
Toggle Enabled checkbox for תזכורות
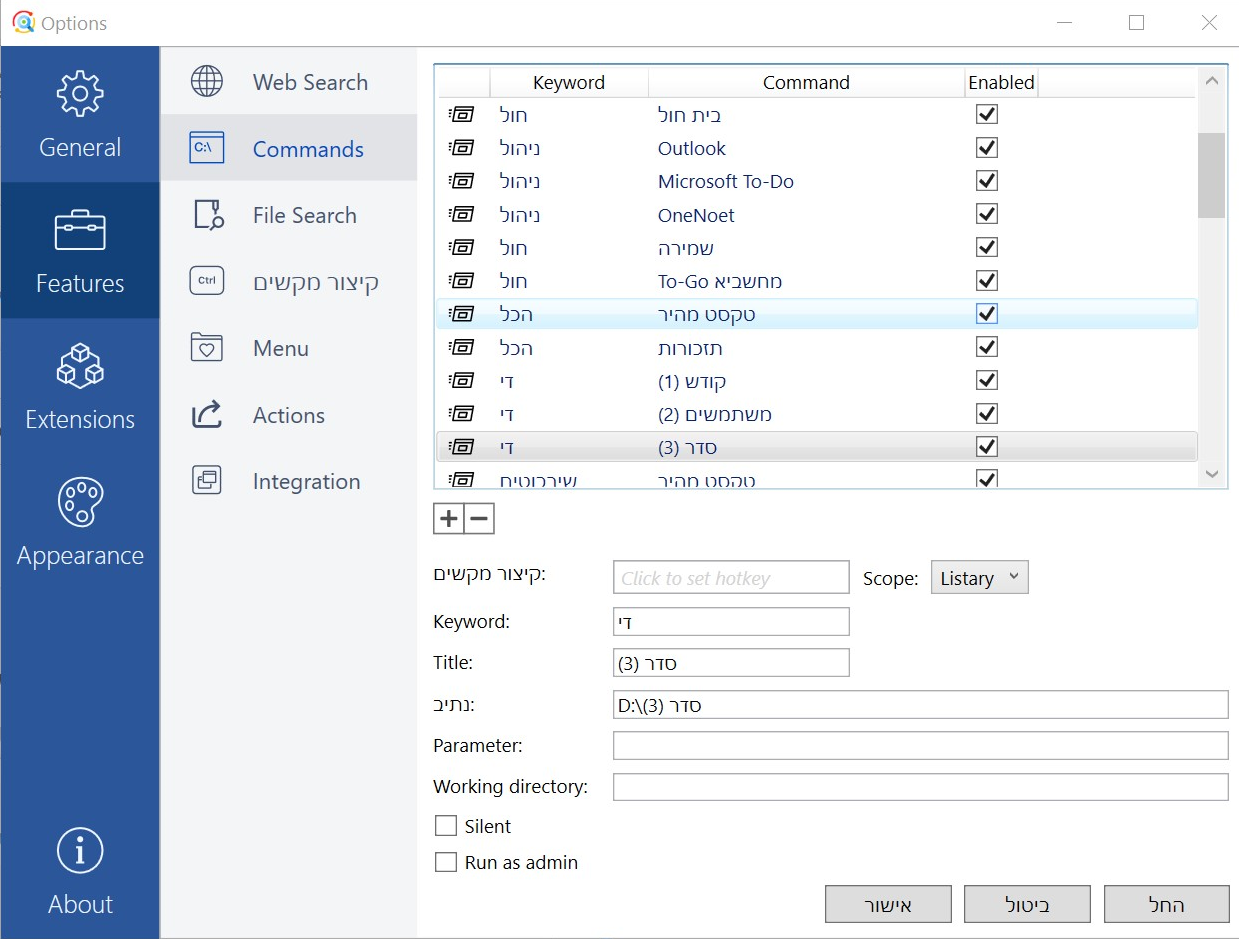click(x=987, y=347)
